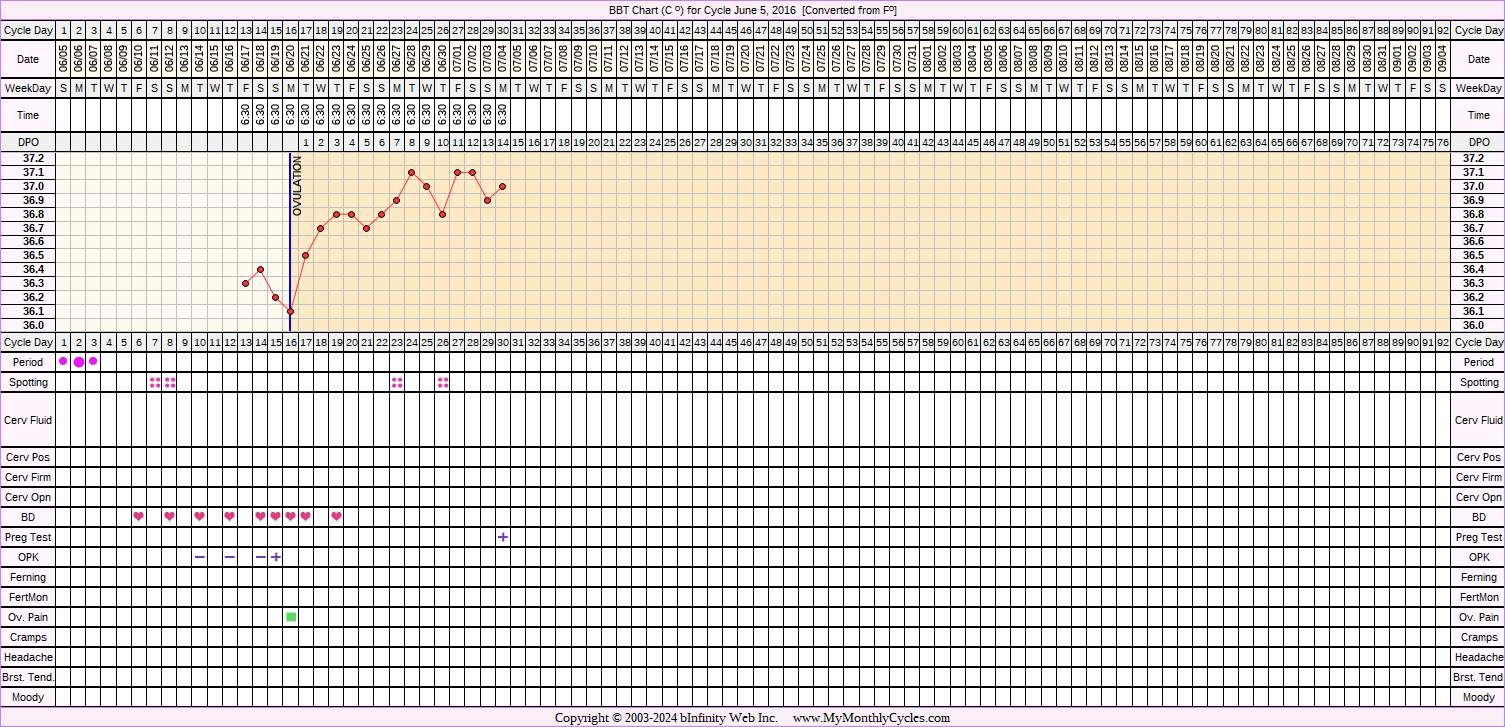1505x727 pixels.
Task: Click the BBT Chart title at the top
Action: coord(751,10)
